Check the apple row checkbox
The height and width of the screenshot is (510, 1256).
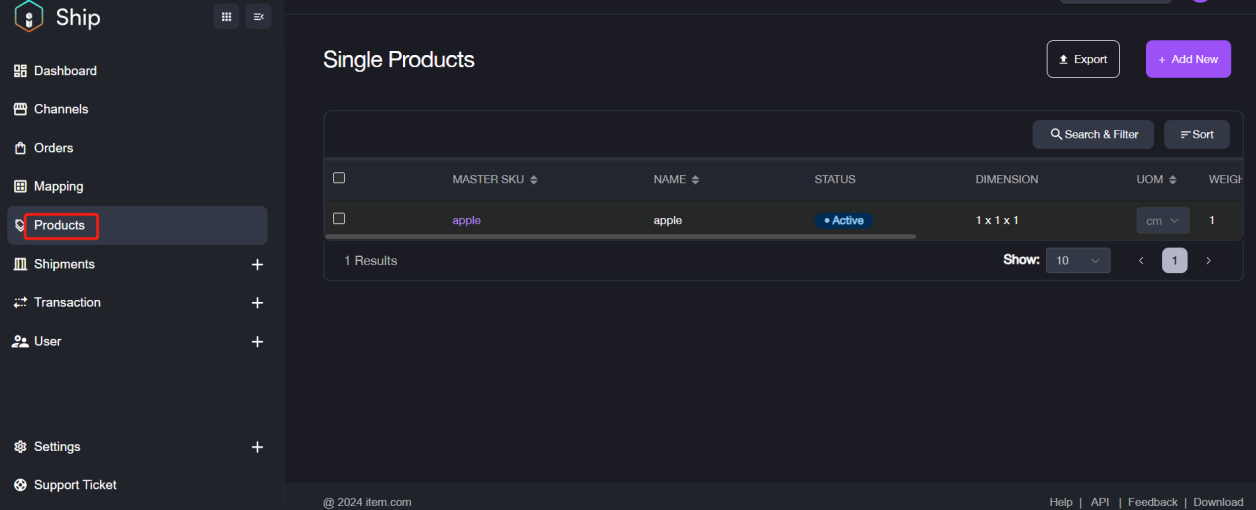339,218
